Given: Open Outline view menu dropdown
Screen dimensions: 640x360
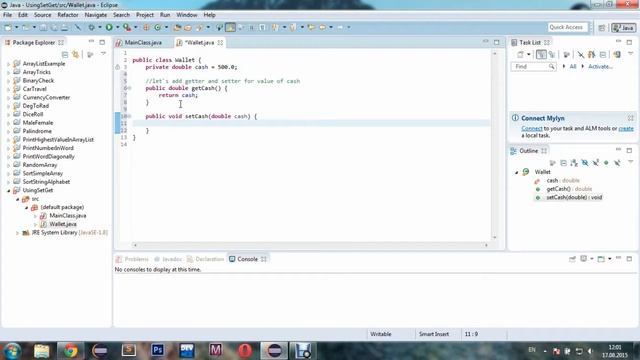Looking at the screenshot, I should tap(630, 162).
